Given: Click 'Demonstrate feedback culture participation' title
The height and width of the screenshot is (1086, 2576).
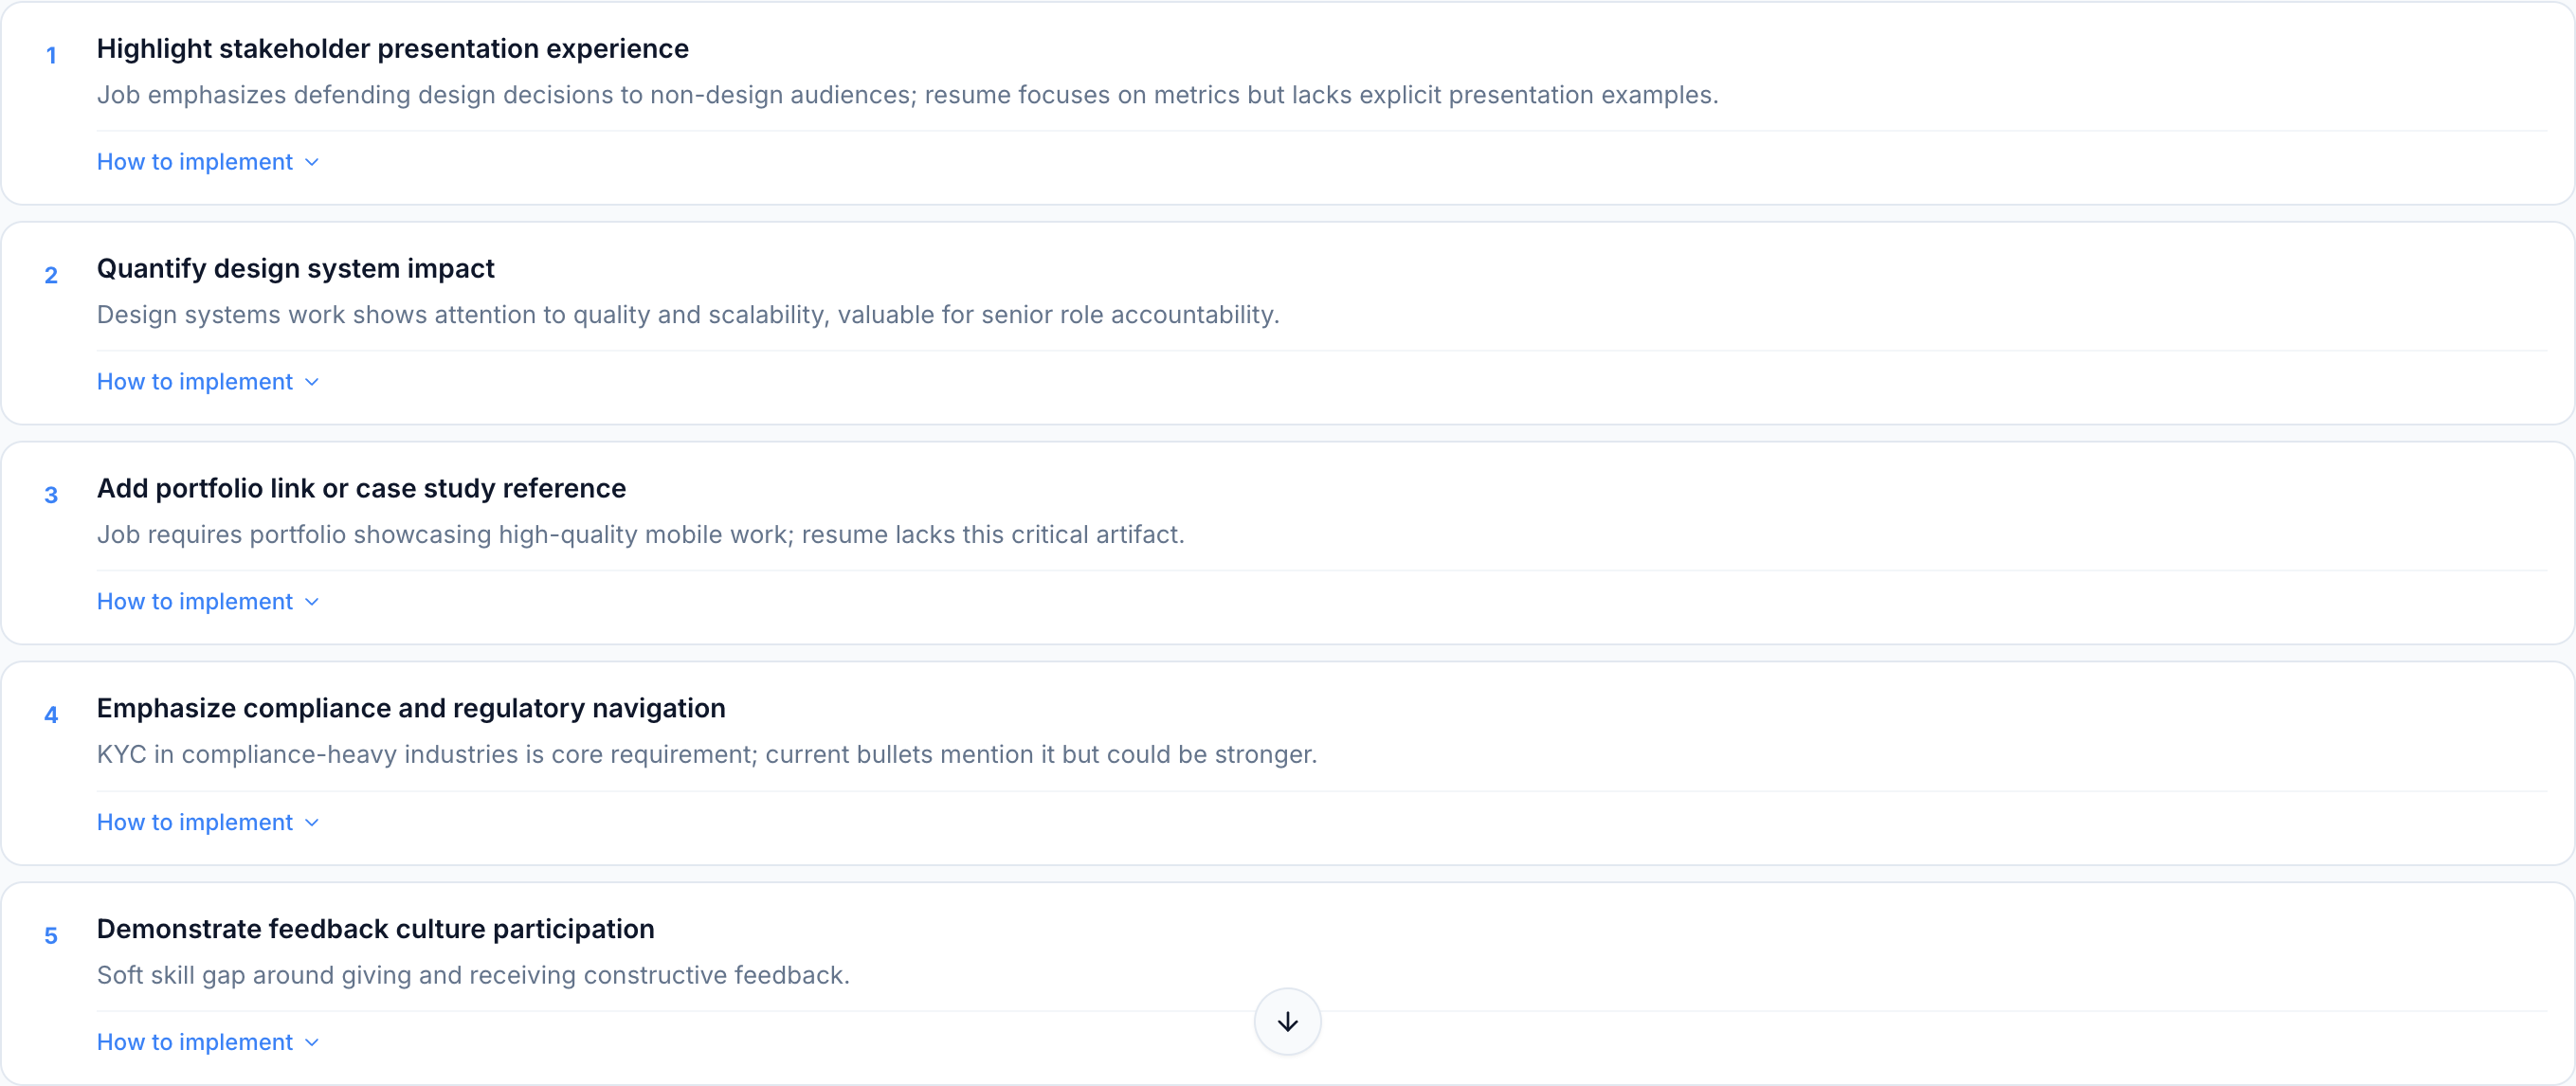Looking at the screenshot, I should pyautogui.click(x=375, y=928).
